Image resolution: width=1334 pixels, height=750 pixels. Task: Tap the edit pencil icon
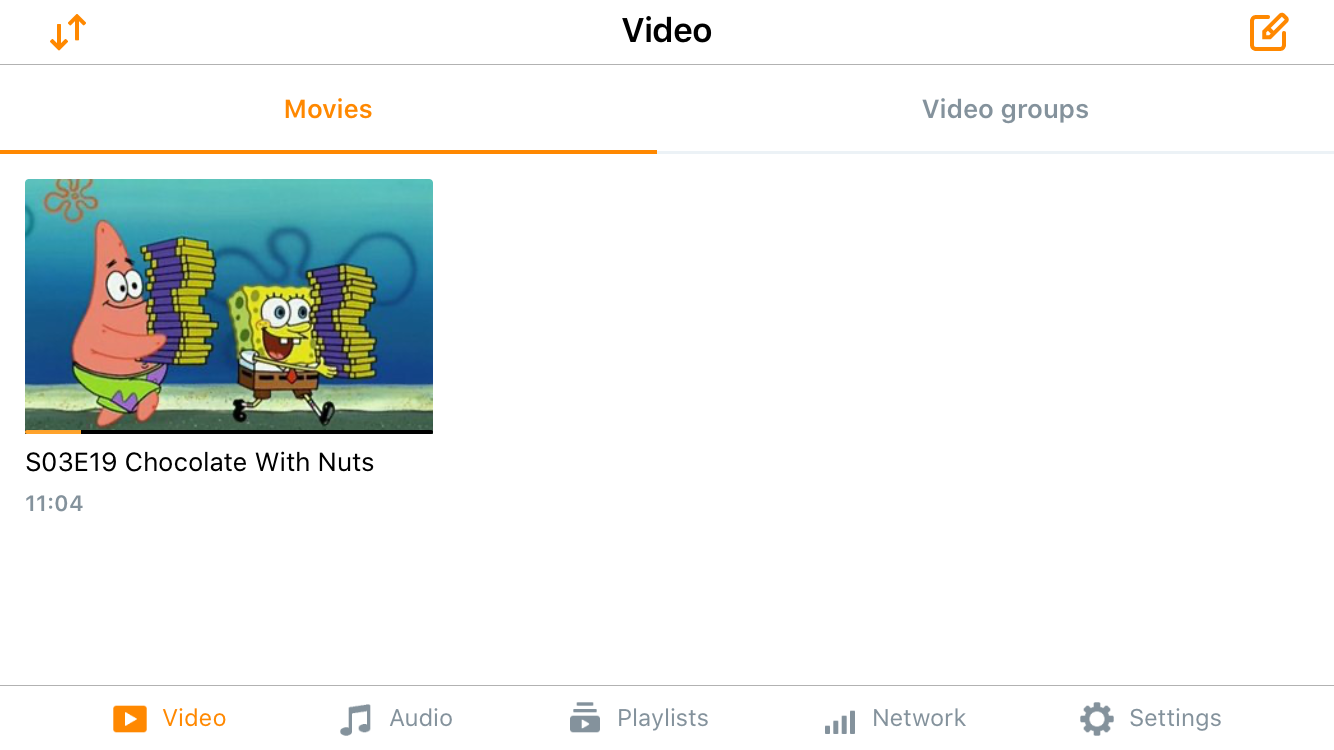(x=1269, y=32)
